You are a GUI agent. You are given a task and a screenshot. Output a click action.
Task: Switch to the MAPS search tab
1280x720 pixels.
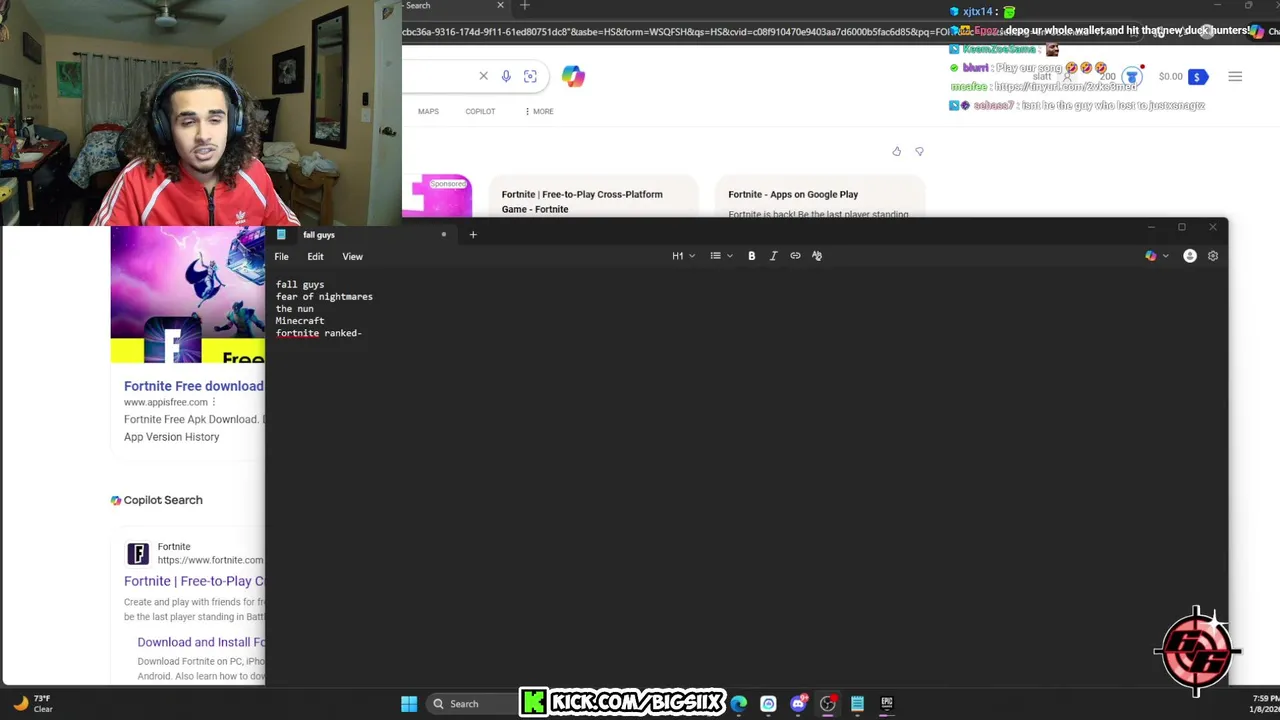coord(428,111)
